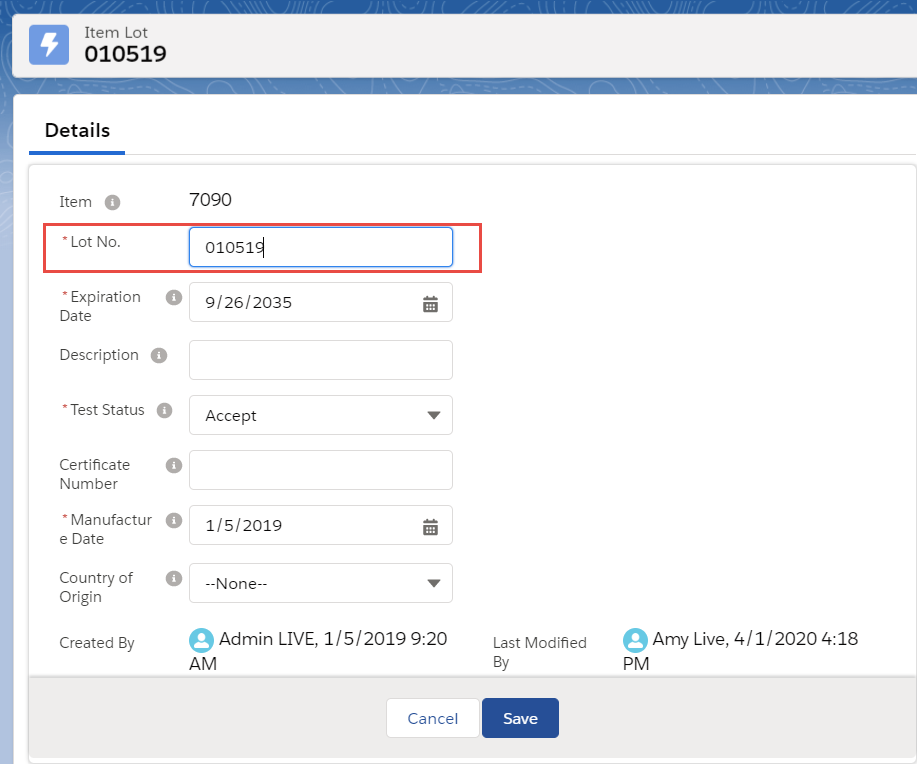
Task: Show info tooltip for Test Status
Action: pos(164,411)
